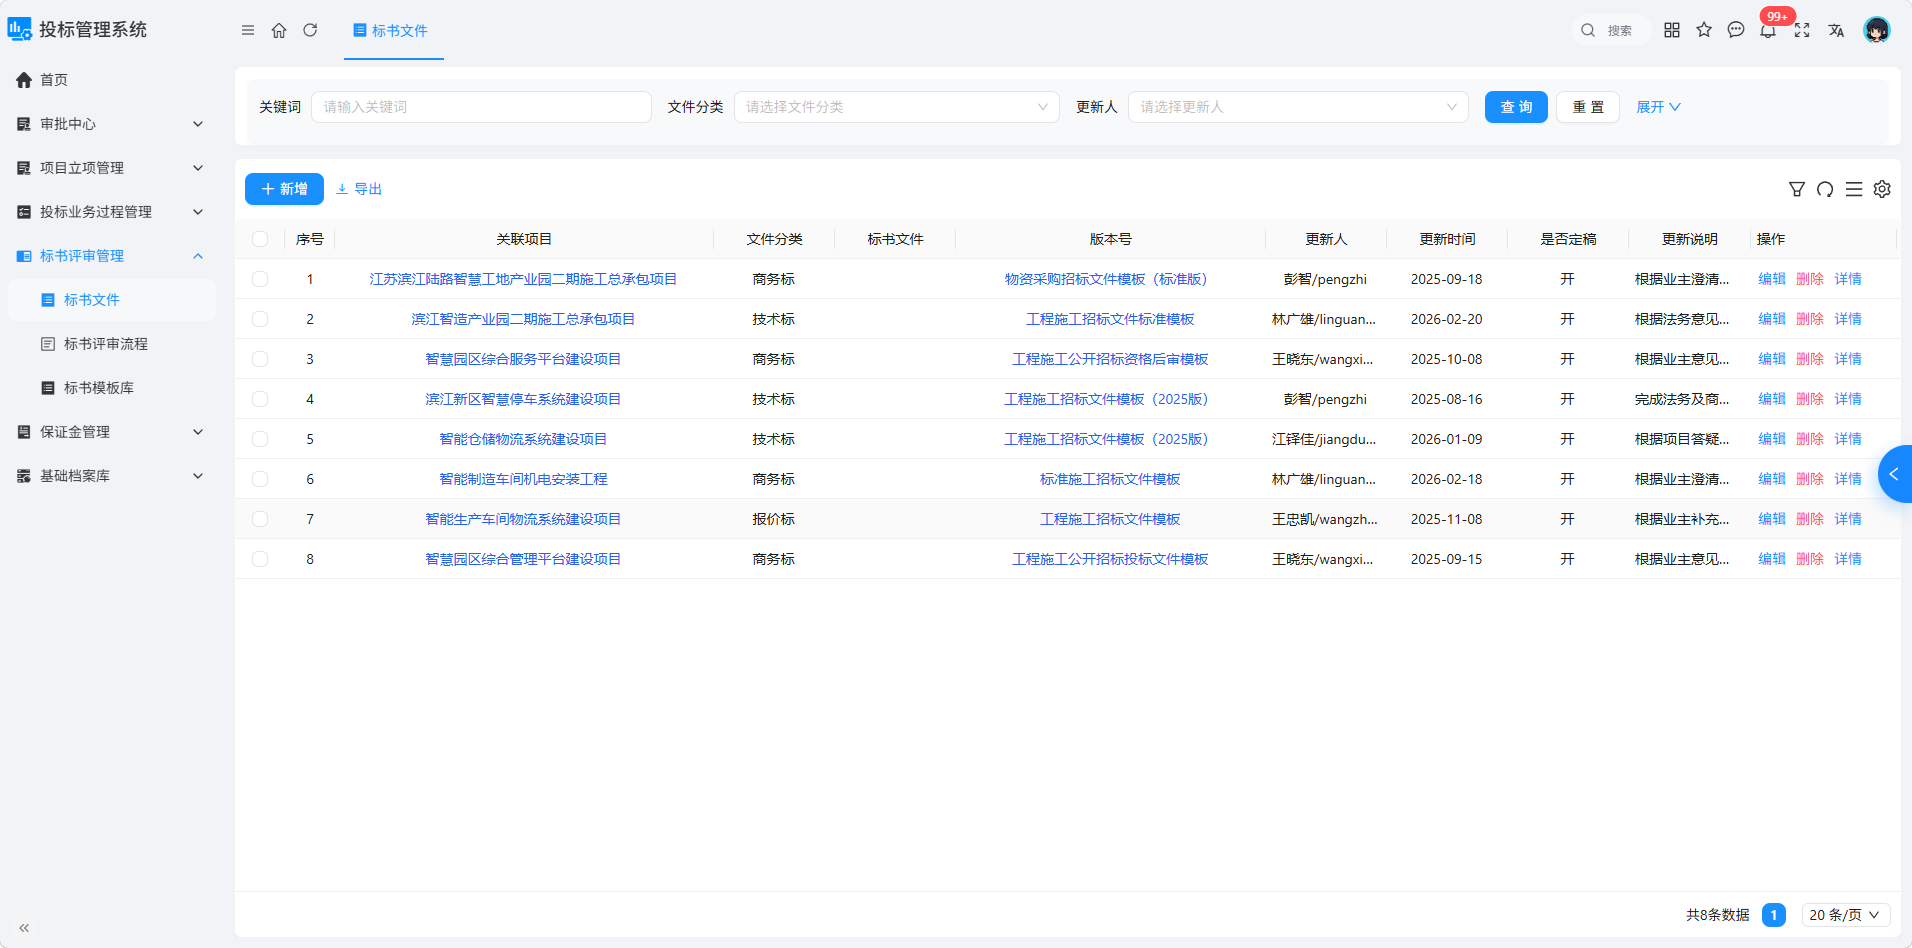Click the 搜索 box in the header

tap(1609, 30)
